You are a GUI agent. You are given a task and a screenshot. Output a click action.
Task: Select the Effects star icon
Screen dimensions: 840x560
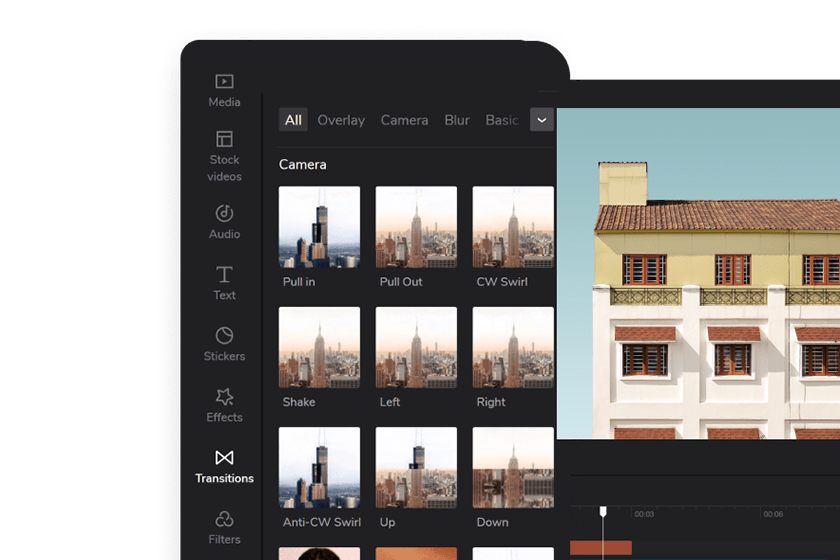point(224,397)
